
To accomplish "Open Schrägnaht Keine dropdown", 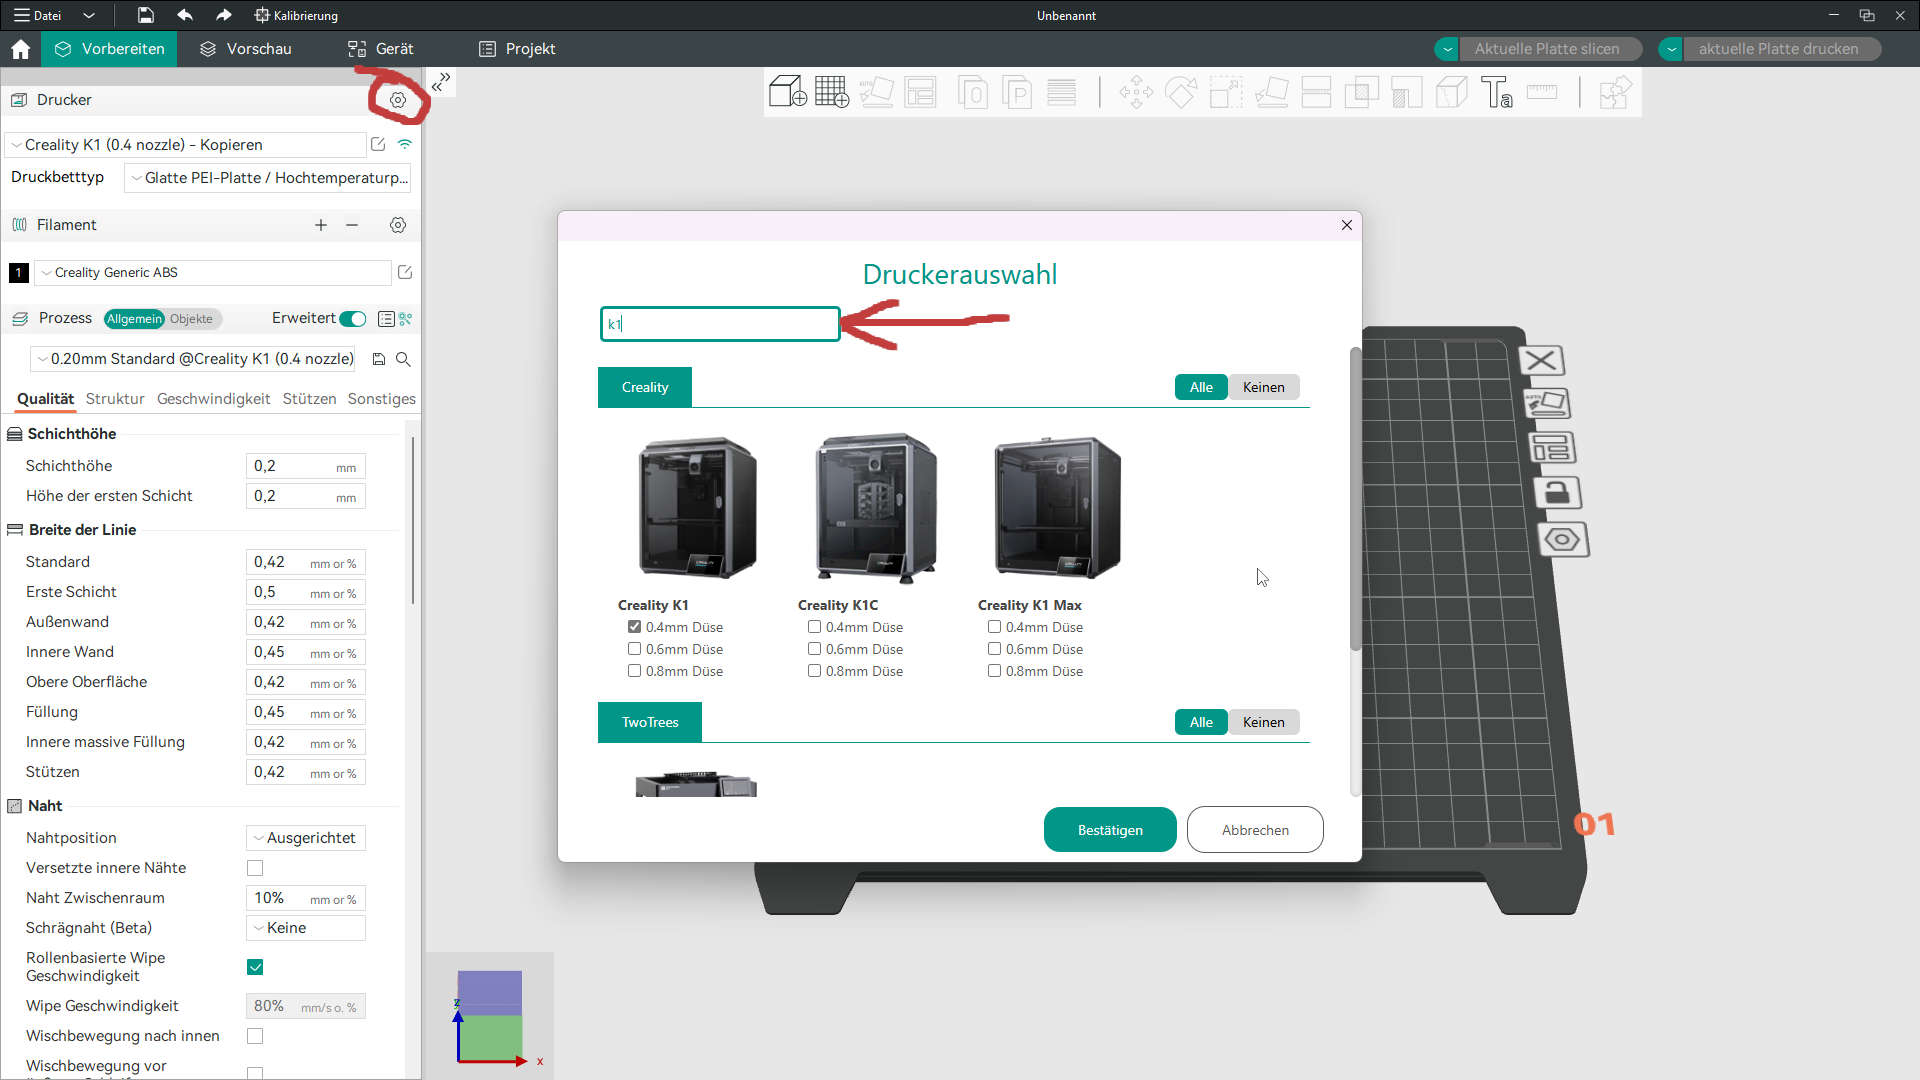I will coord(306,928).
